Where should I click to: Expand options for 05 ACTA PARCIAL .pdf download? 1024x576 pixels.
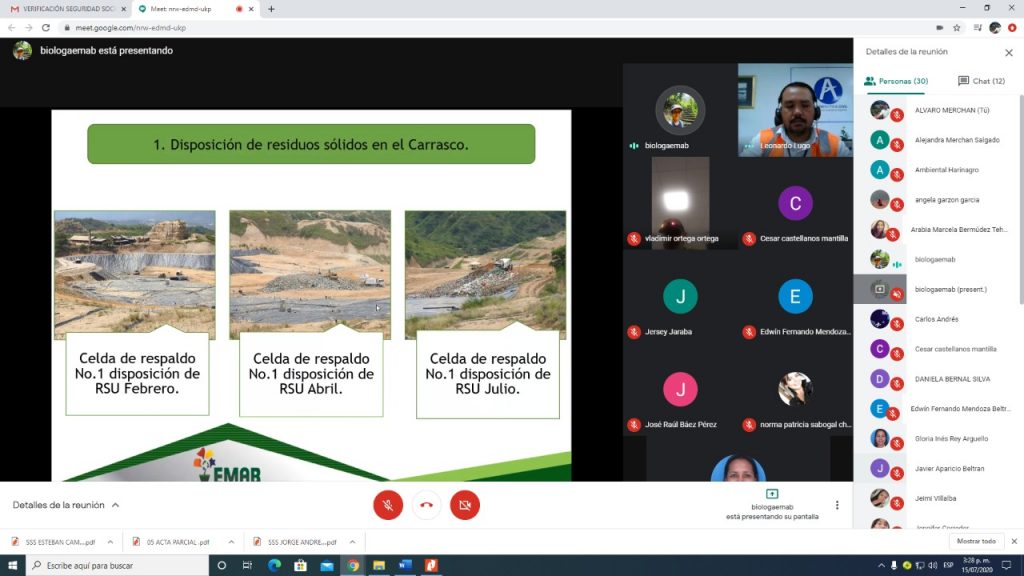[x=231, y=542]
